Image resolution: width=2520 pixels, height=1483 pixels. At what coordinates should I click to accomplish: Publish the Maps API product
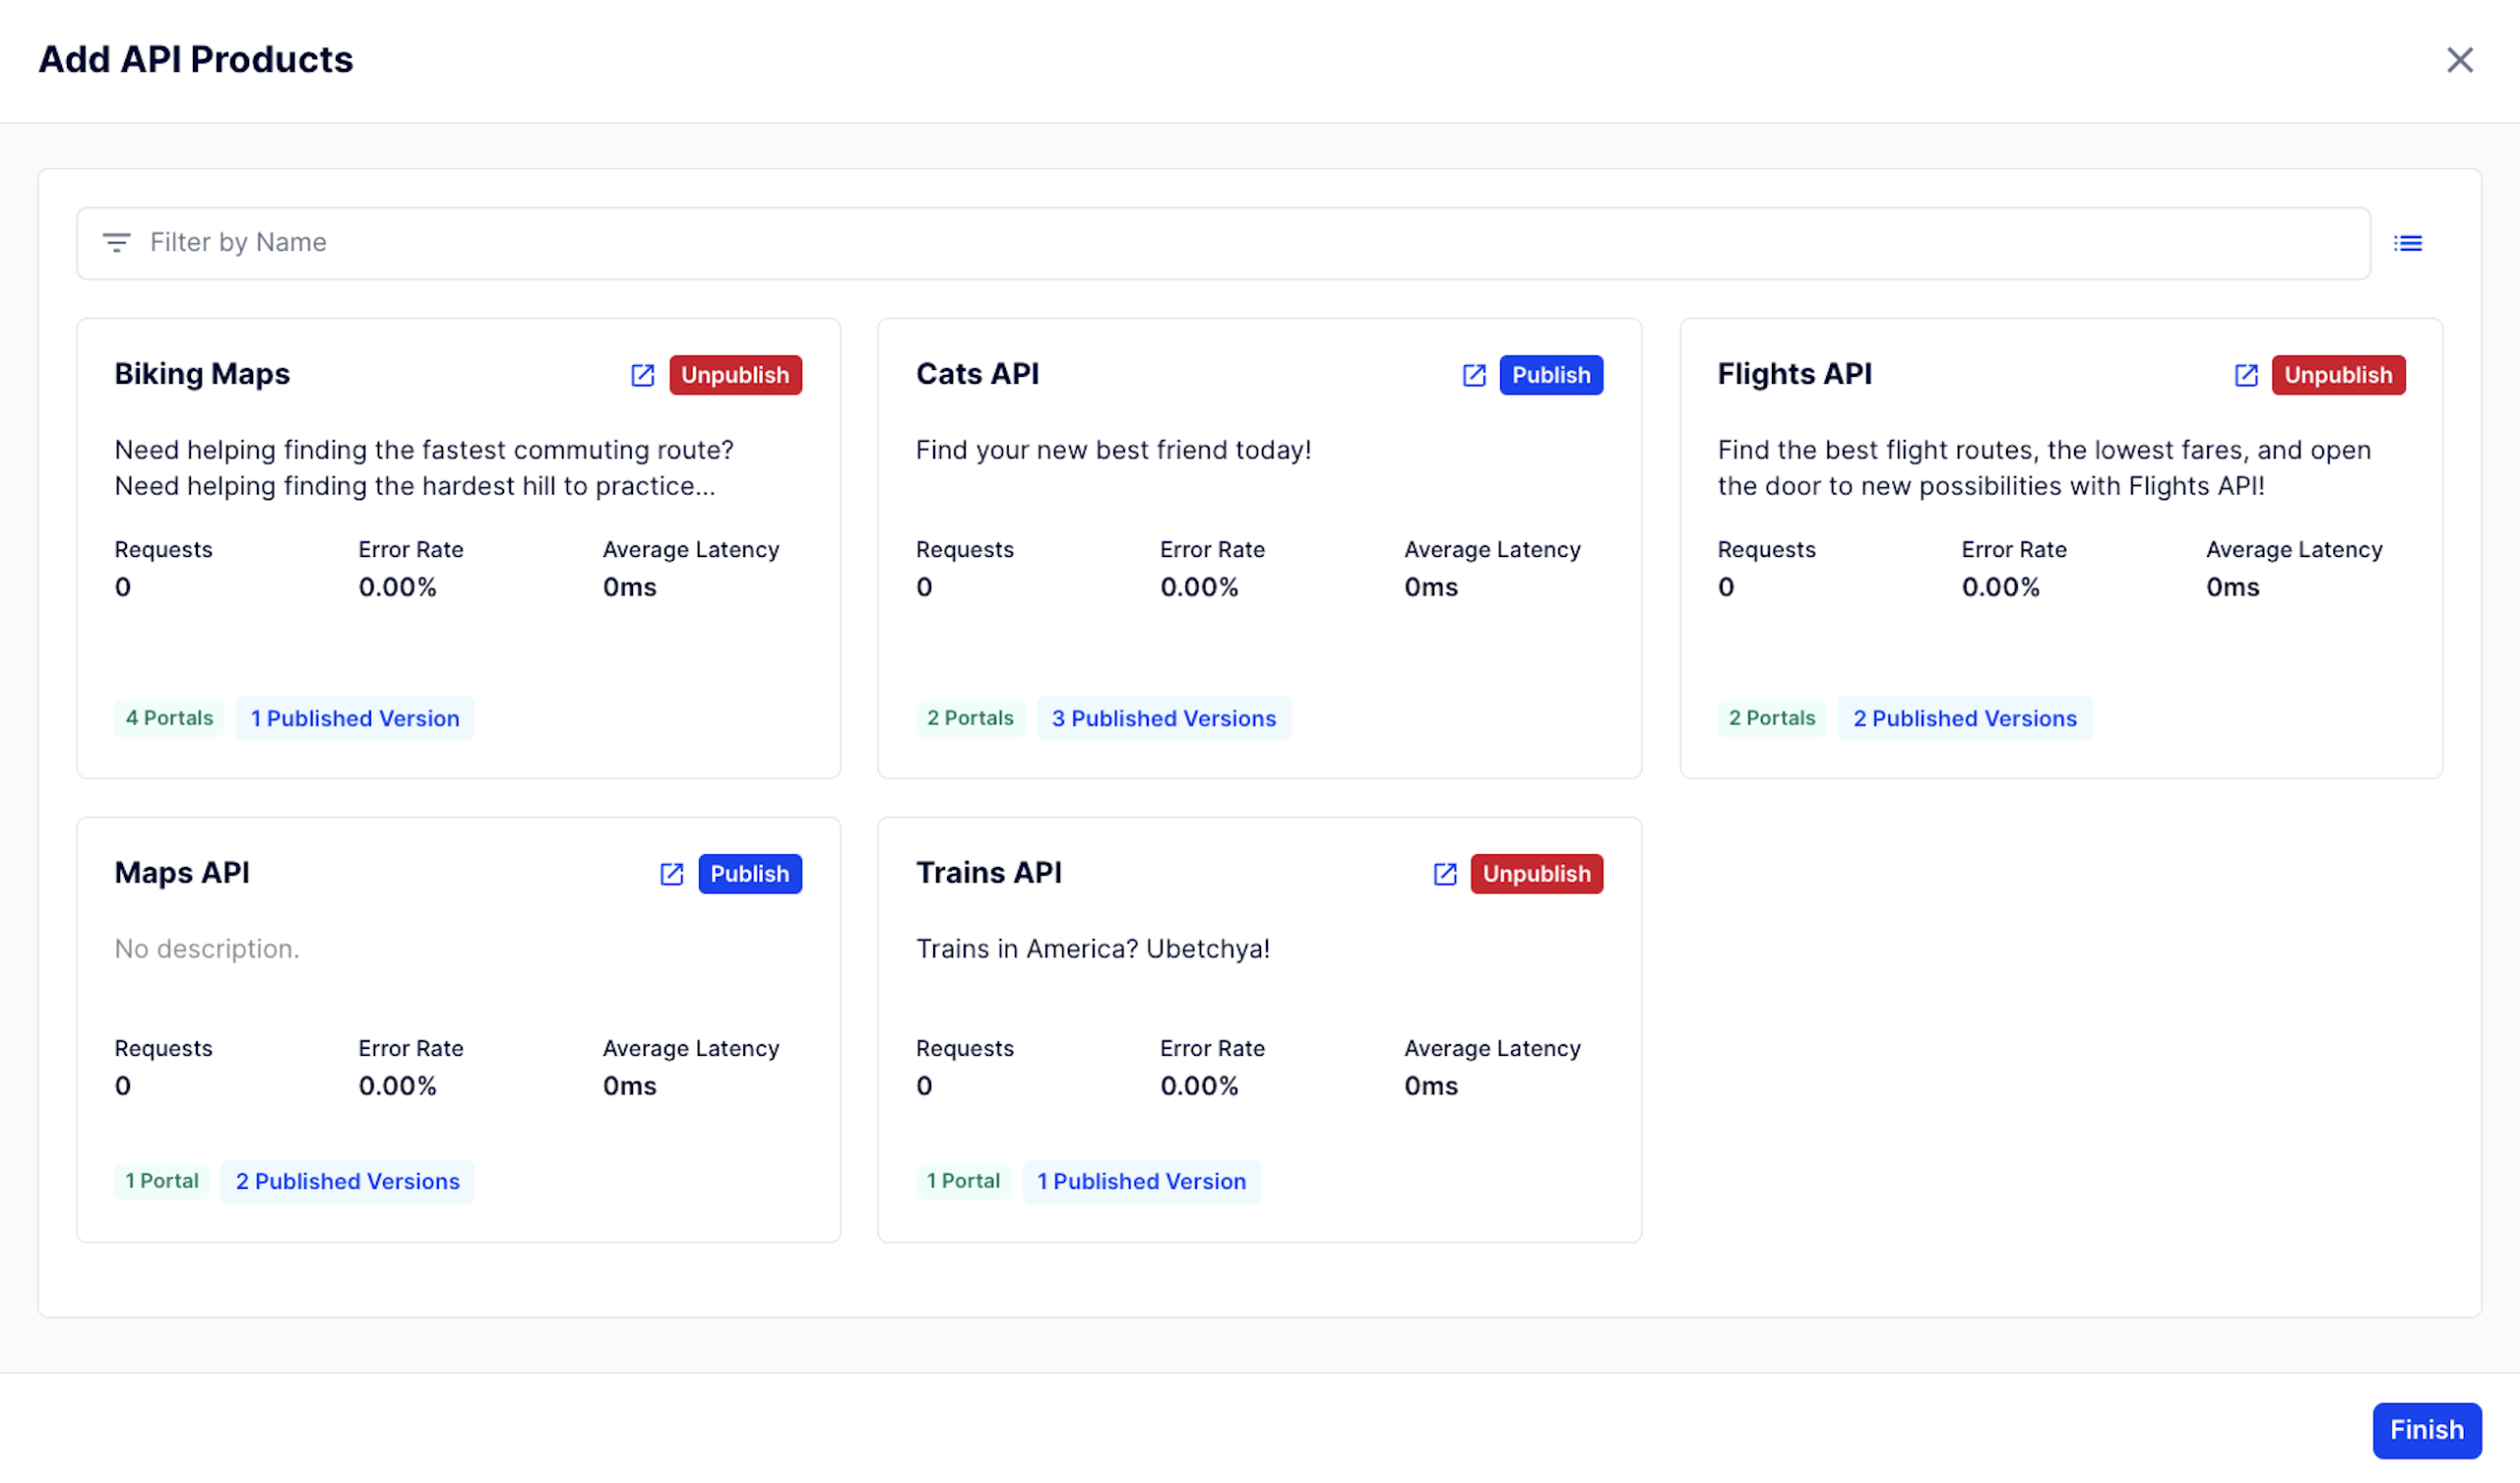tap(749, 874)
